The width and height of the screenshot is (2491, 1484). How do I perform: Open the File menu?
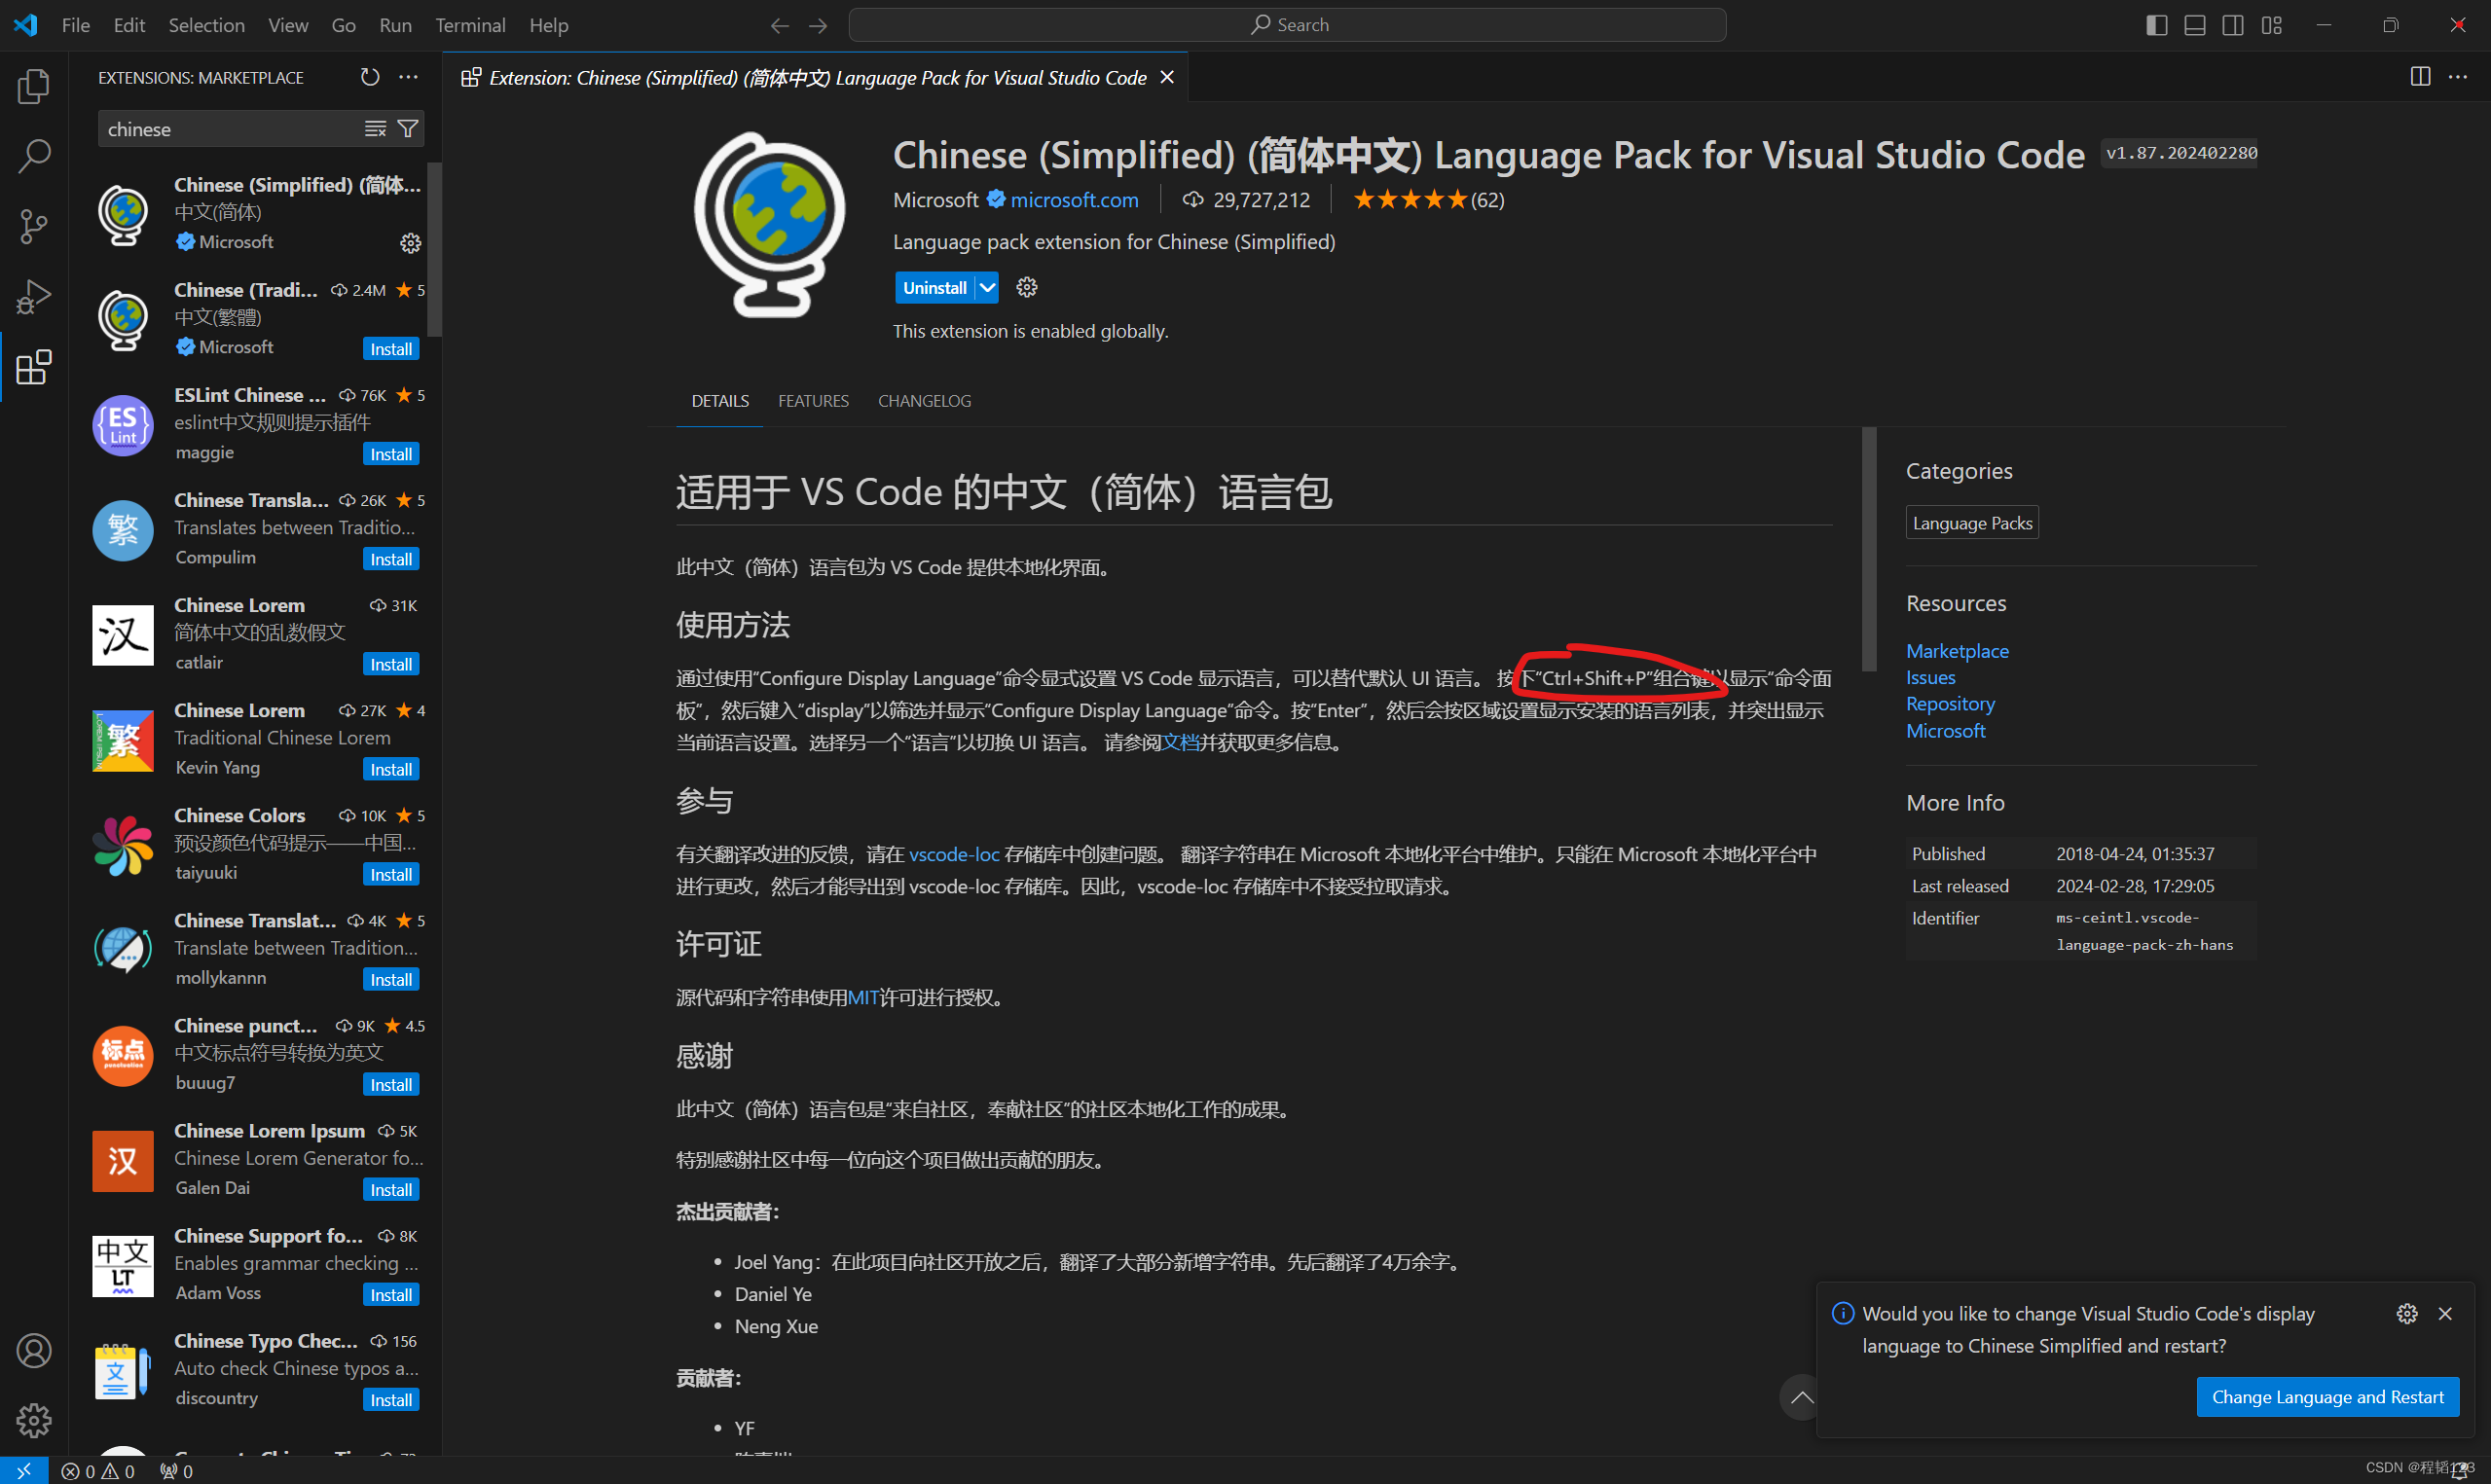[x=75, y=25]
